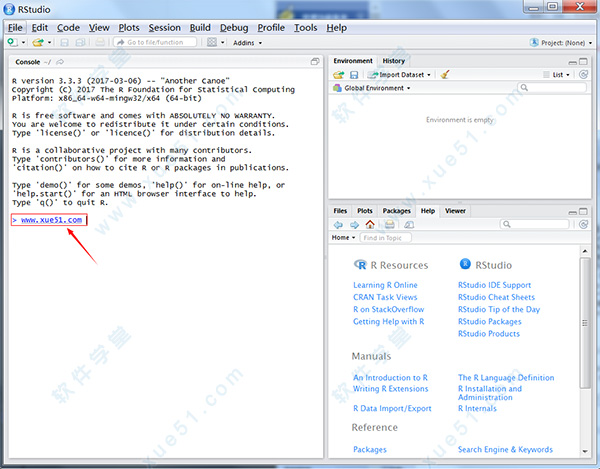
Task: Open the panes layout dropdown arrow
Action: (223, 42)
